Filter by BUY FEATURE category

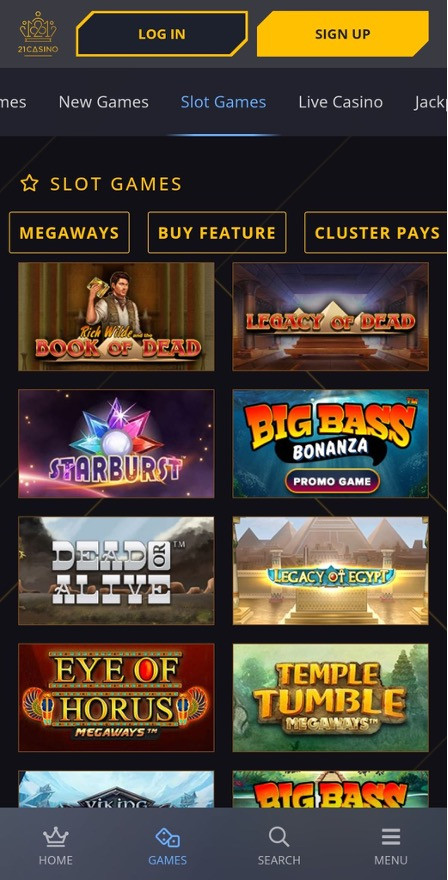tap(217, 232)
